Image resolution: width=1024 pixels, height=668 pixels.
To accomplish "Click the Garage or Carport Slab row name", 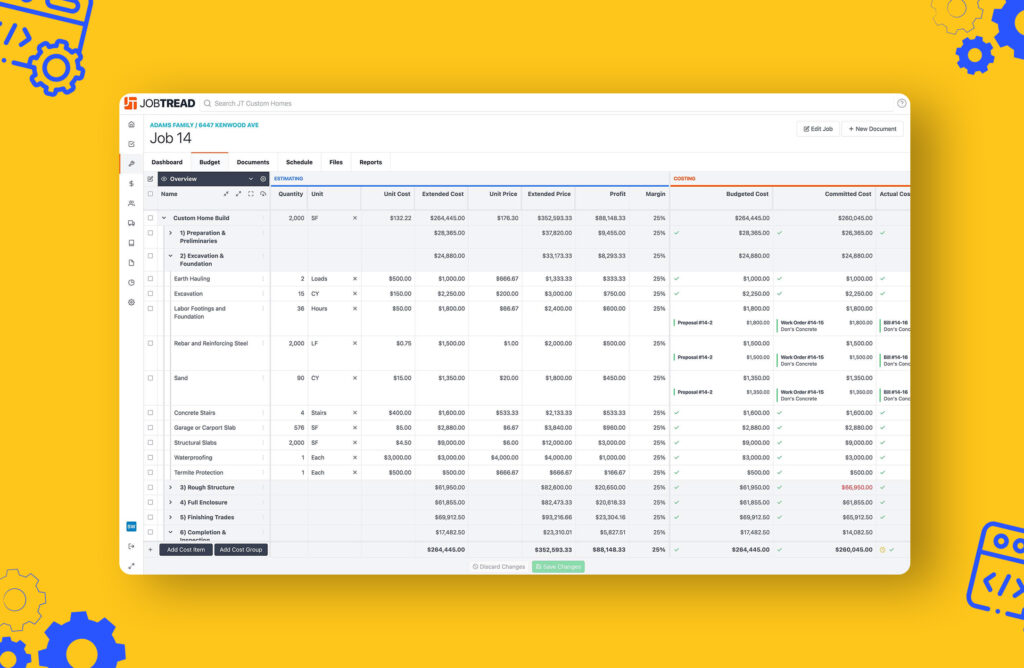I will coord(205,428).
